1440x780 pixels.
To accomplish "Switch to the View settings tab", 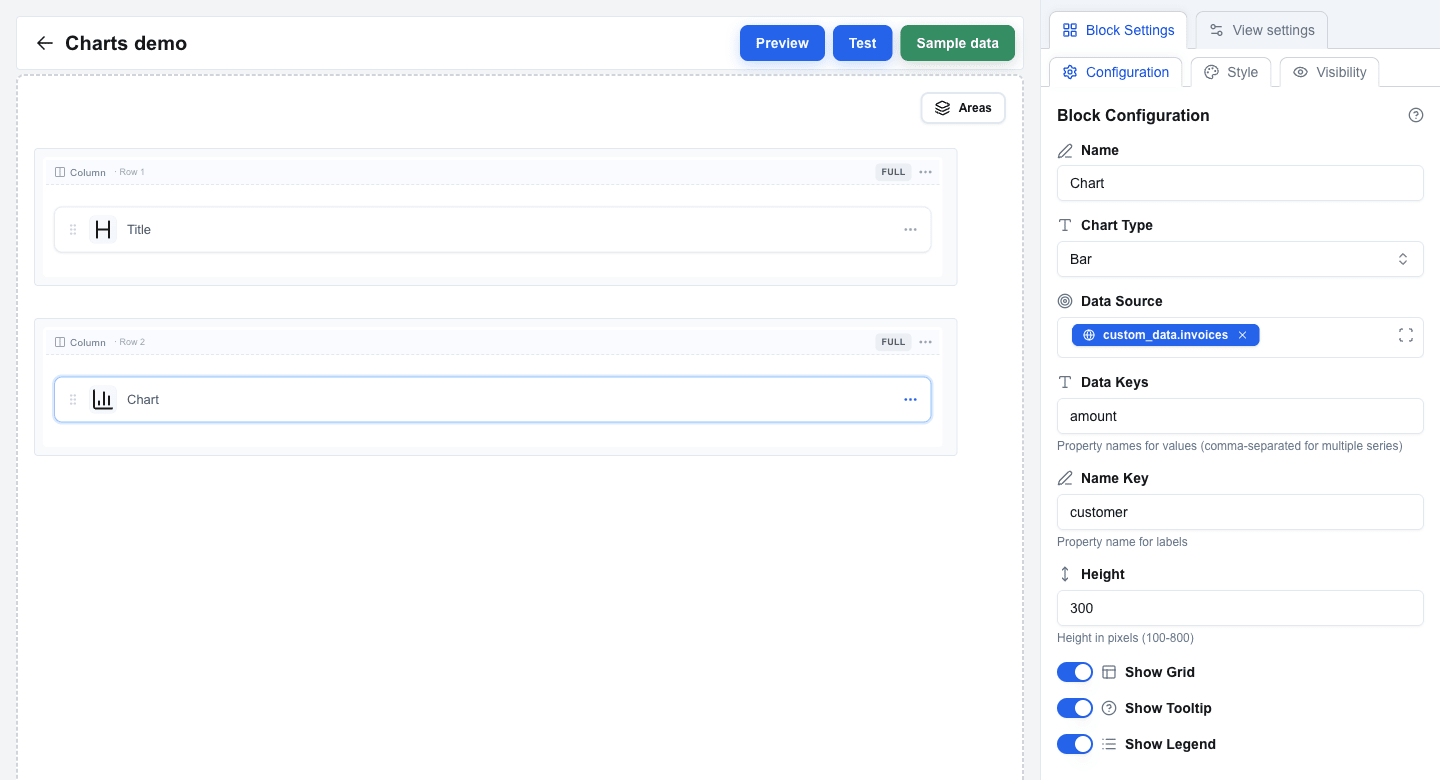I will pyautogui.click(x=1262, y=30).
